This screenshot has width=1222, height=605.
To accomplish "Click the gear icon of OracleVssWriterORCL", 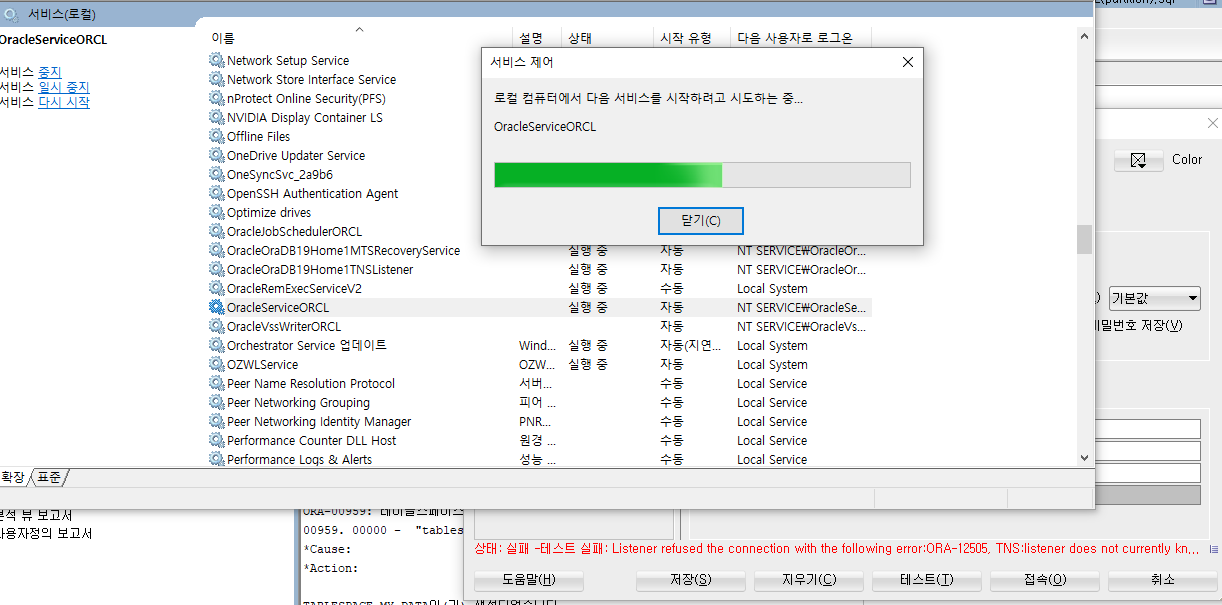I will point(216,327).
